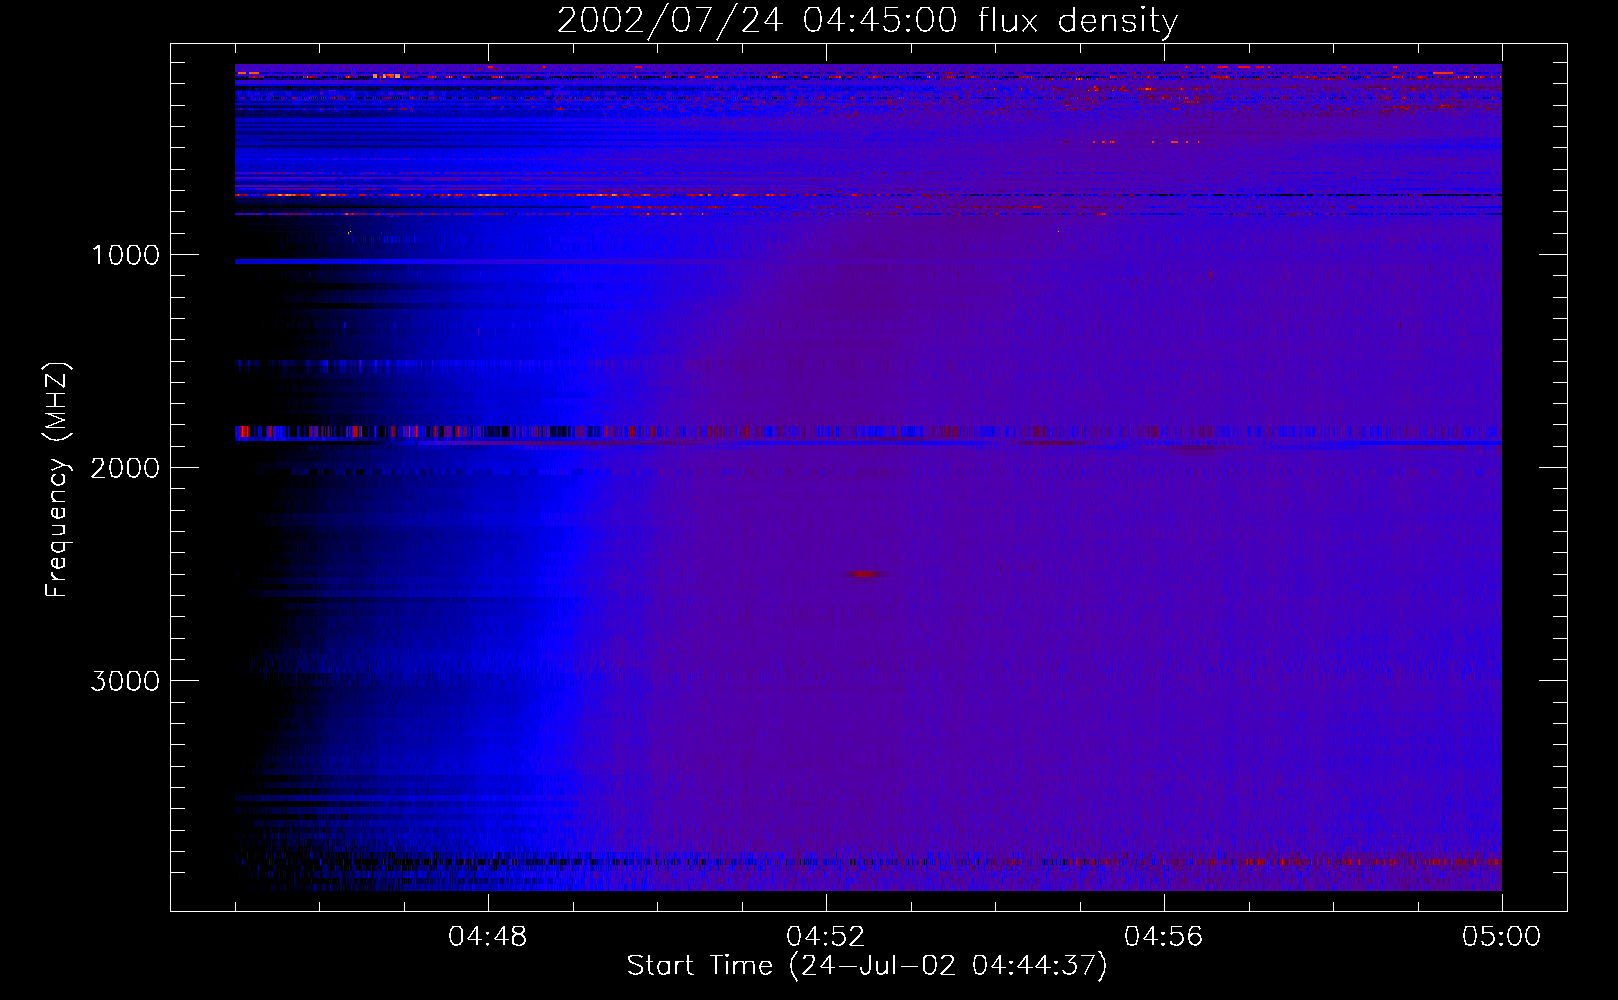
Task: Click the 04:48 time tick label
Action: 488,937
